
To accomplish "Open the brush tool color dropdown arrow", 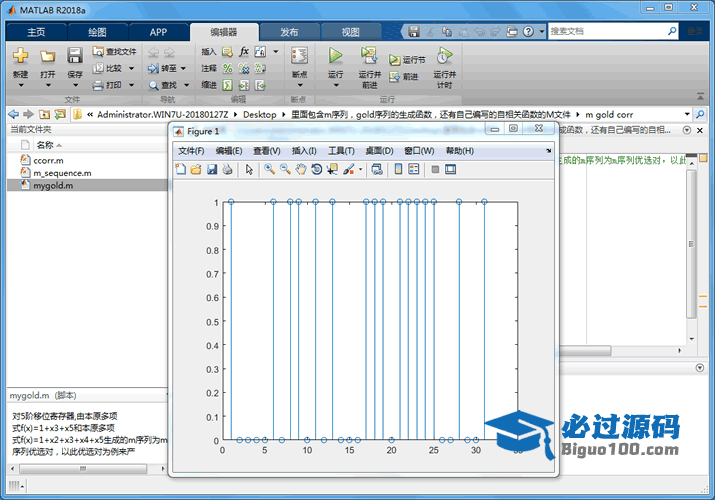I will click(360, 169).
